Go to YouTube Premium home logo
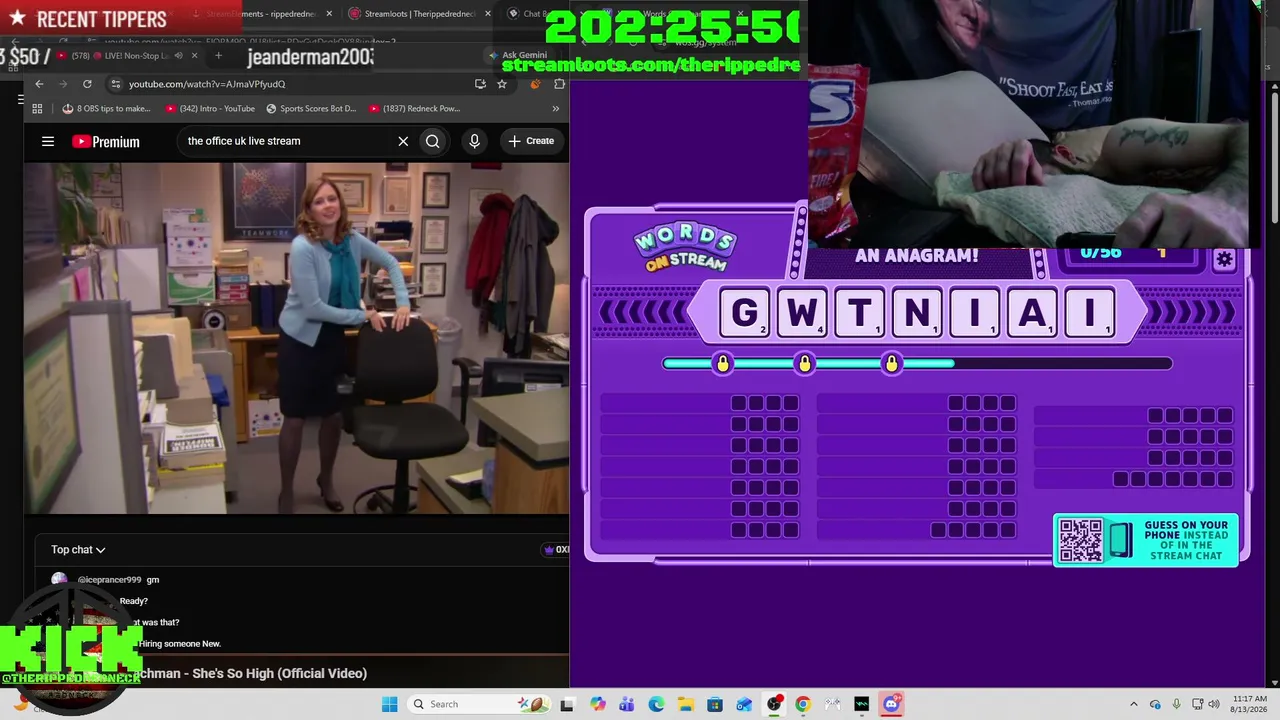1280x720 pixels. [106, 141]
